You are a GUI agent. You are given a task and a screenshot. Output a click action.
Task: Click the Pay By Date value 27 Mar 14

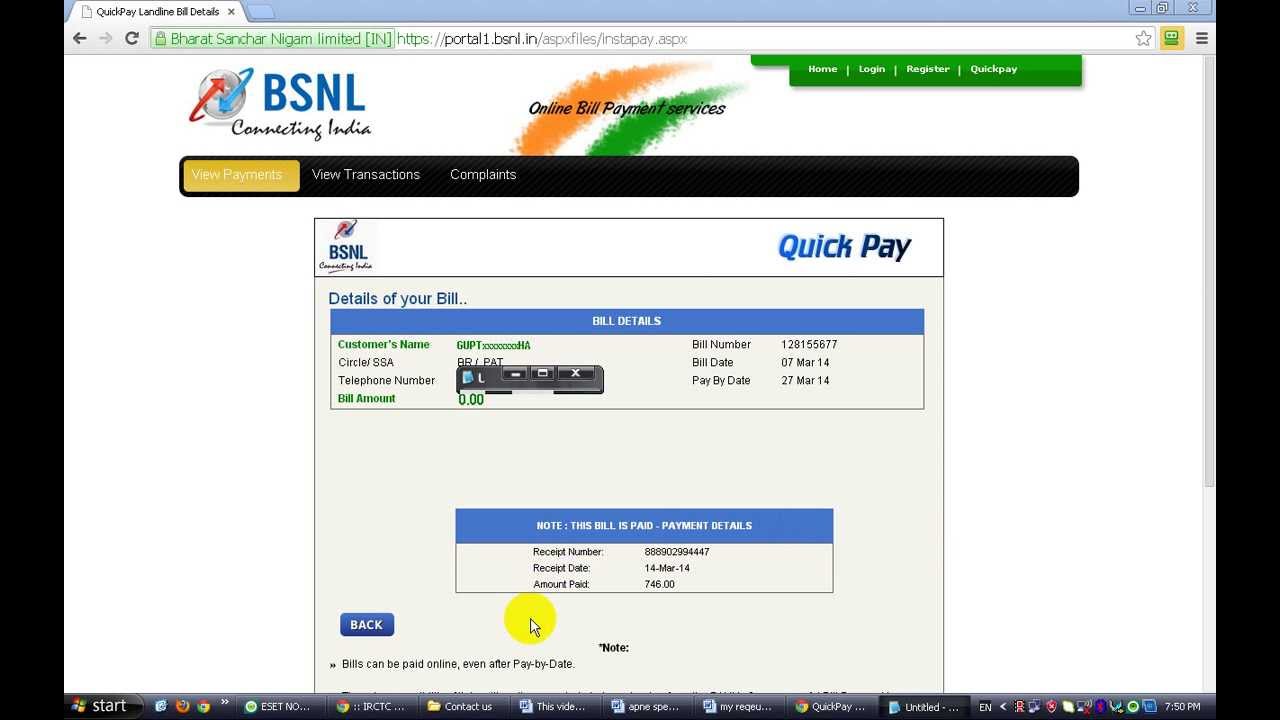[x=805, y=381]
